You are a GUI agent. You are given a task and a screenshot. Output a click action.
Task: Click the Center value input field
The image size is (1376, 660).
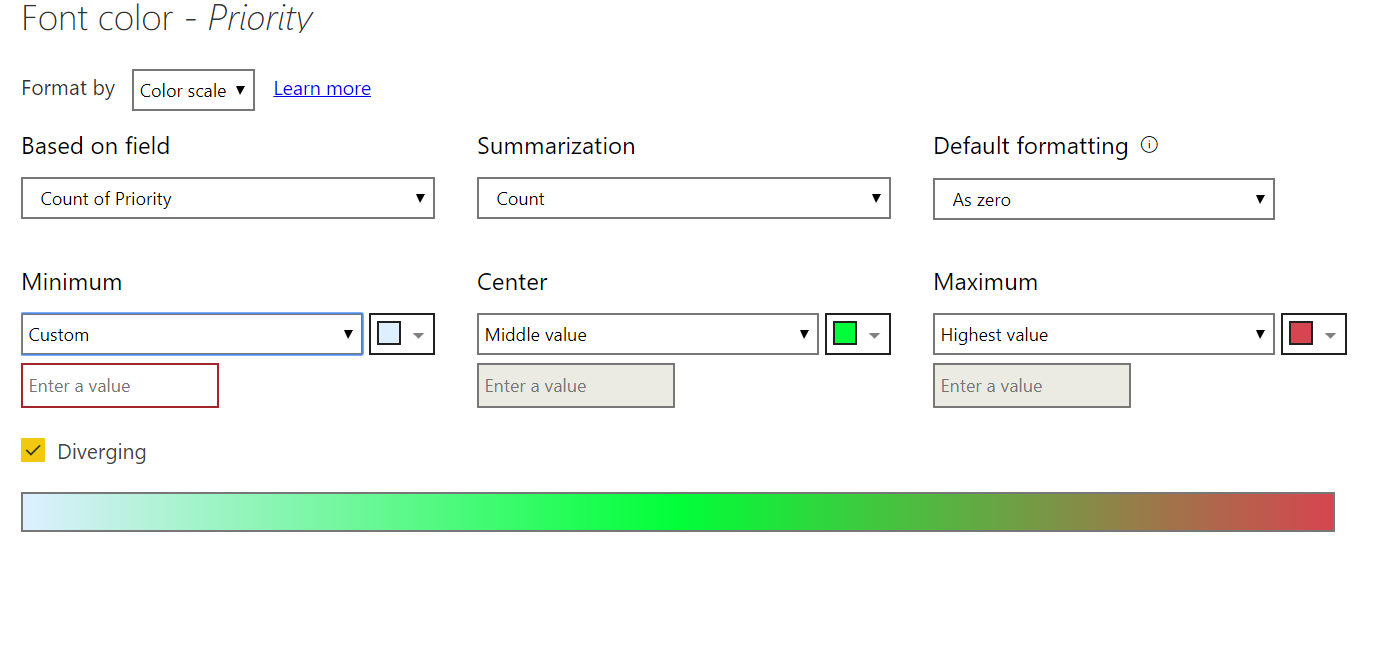[x=576, y=386]
